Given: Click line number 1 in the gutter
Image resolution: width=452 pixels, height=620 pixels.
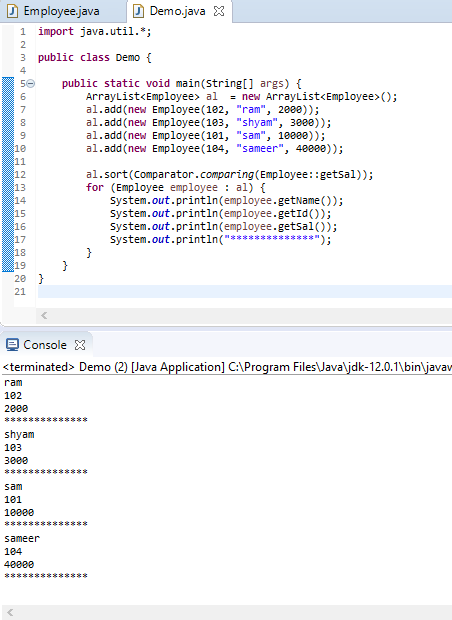Looking at the screenshot, I should click(x=23, y=31).
